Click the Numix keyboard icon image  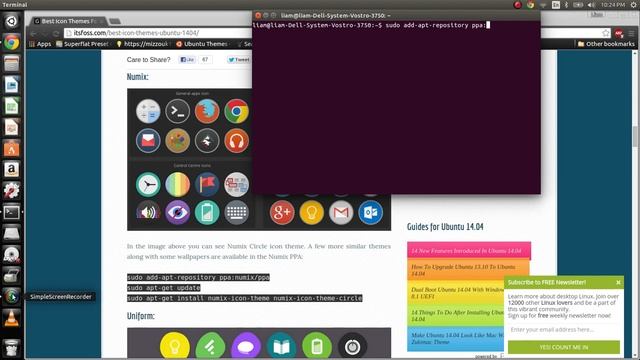[x=236, y=212]
